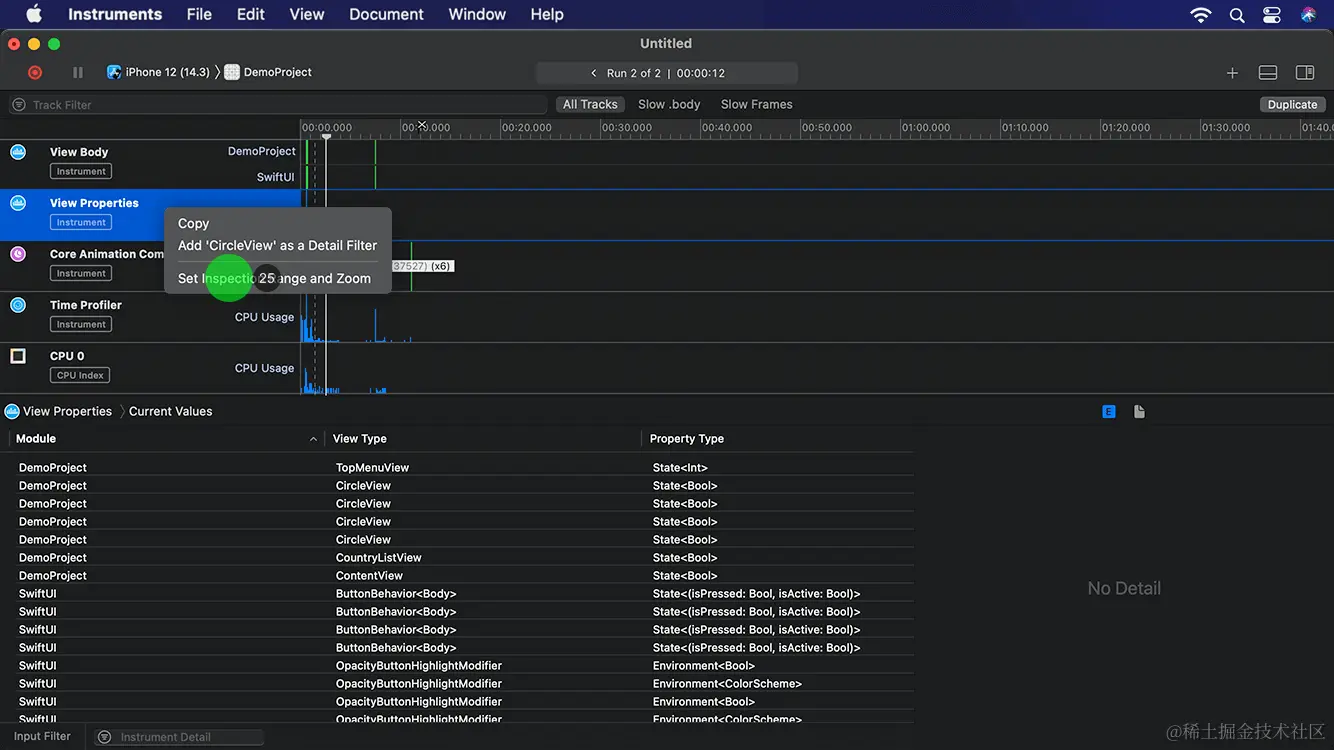Open the Apple menu

coord(34,14)
